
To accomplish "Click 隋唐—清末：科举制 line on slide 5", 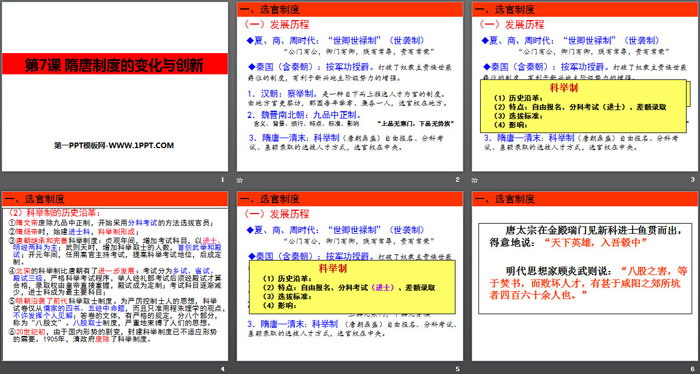I will pyautogui.click(x=294, y=324).
